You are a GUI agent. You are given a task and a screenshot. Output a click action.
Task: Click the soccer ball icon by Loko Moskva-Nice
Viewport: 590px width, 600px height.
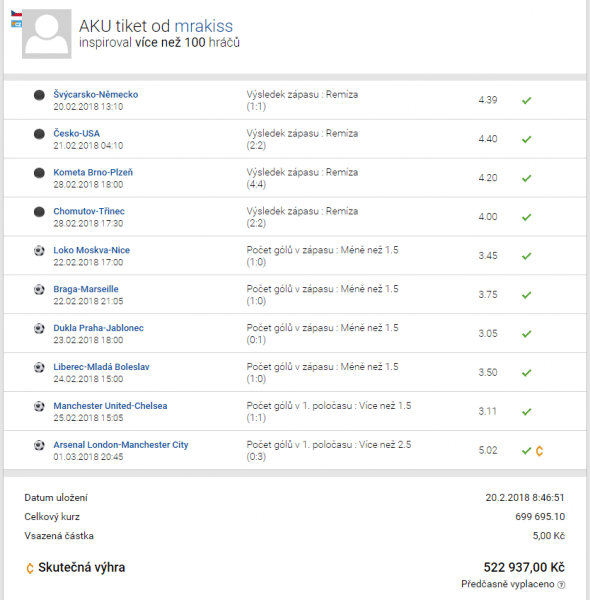[x=39, y=251]
